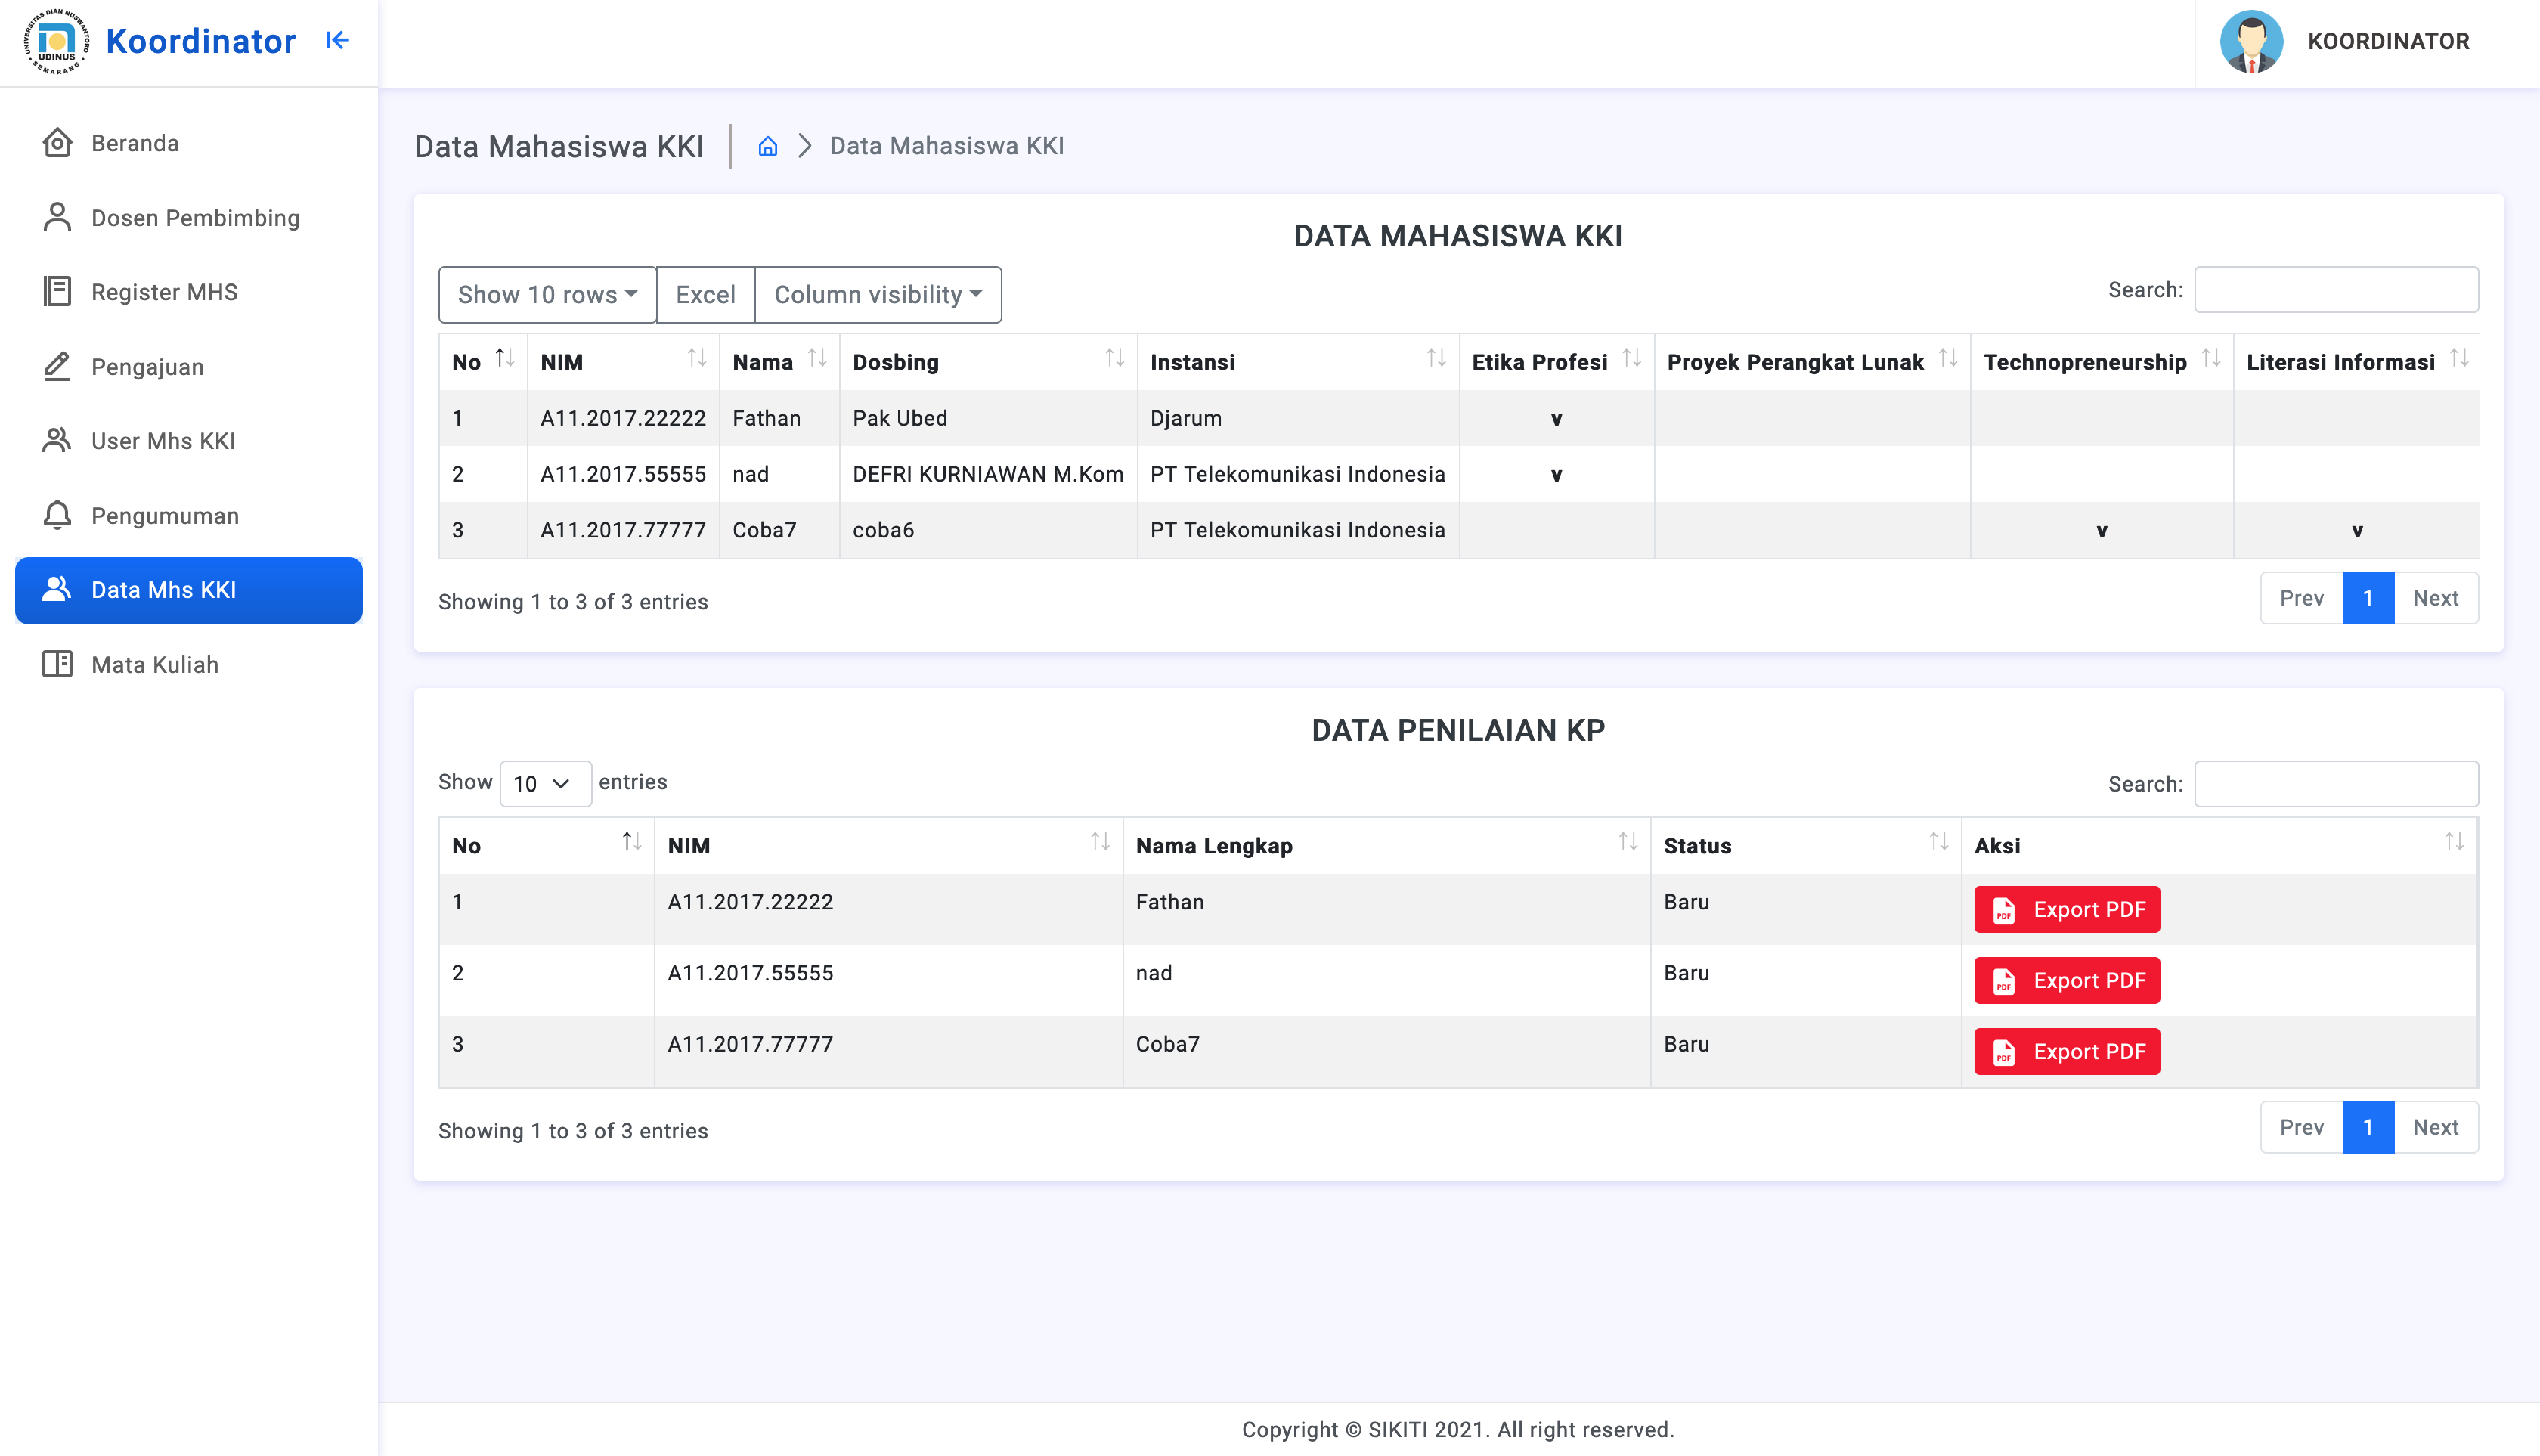2540x1456 pixels.
Task: Collapse the sidebar with the arrow icon
Action: click(x=337, y=40)
